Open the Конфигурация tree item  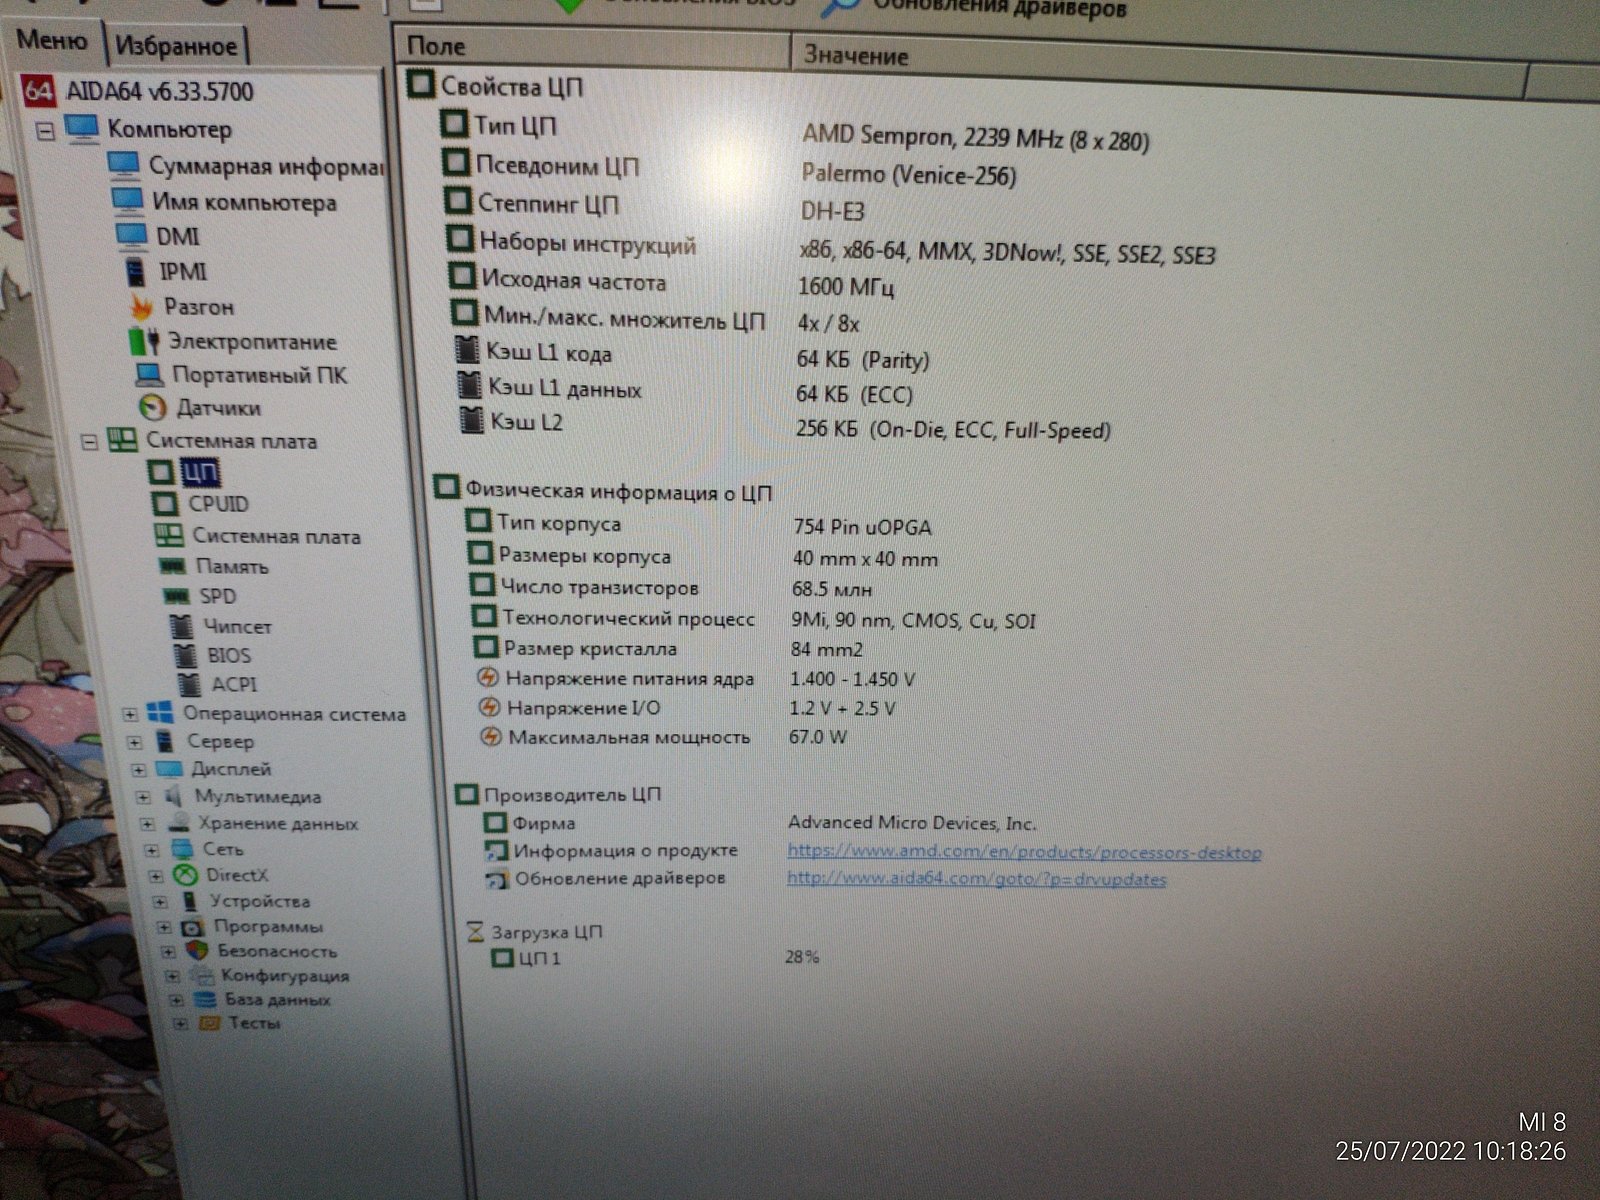[285, 976]
